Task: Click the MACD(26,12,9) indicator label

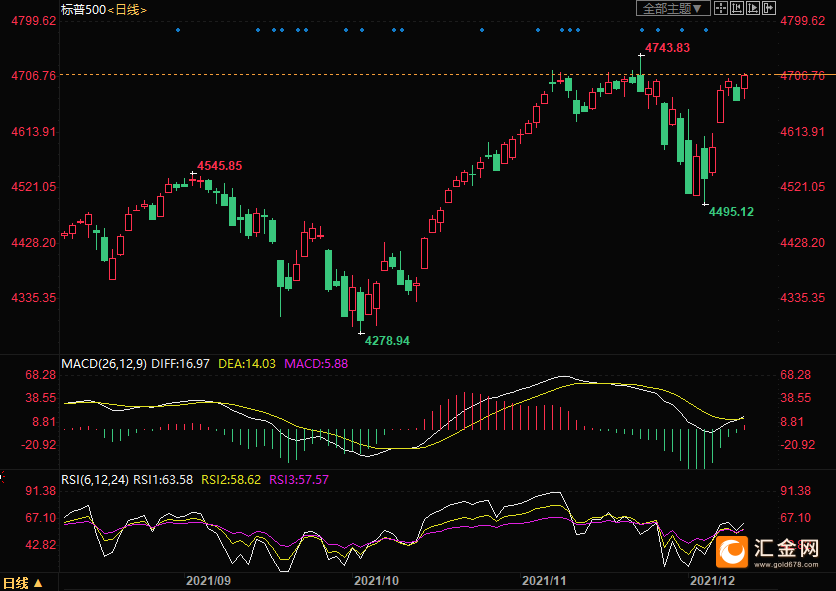Action: pos(104,364)
